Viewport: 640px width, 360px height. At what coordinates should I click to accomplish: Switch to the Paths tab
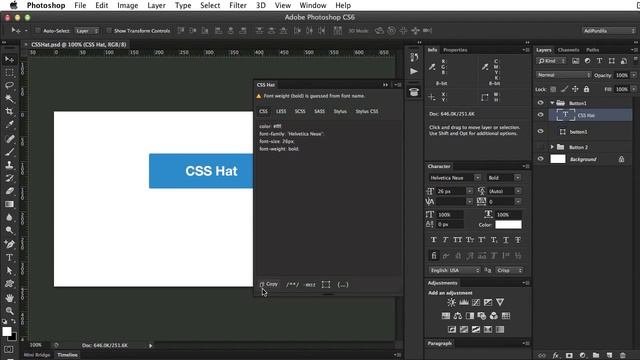coord(592,50)
